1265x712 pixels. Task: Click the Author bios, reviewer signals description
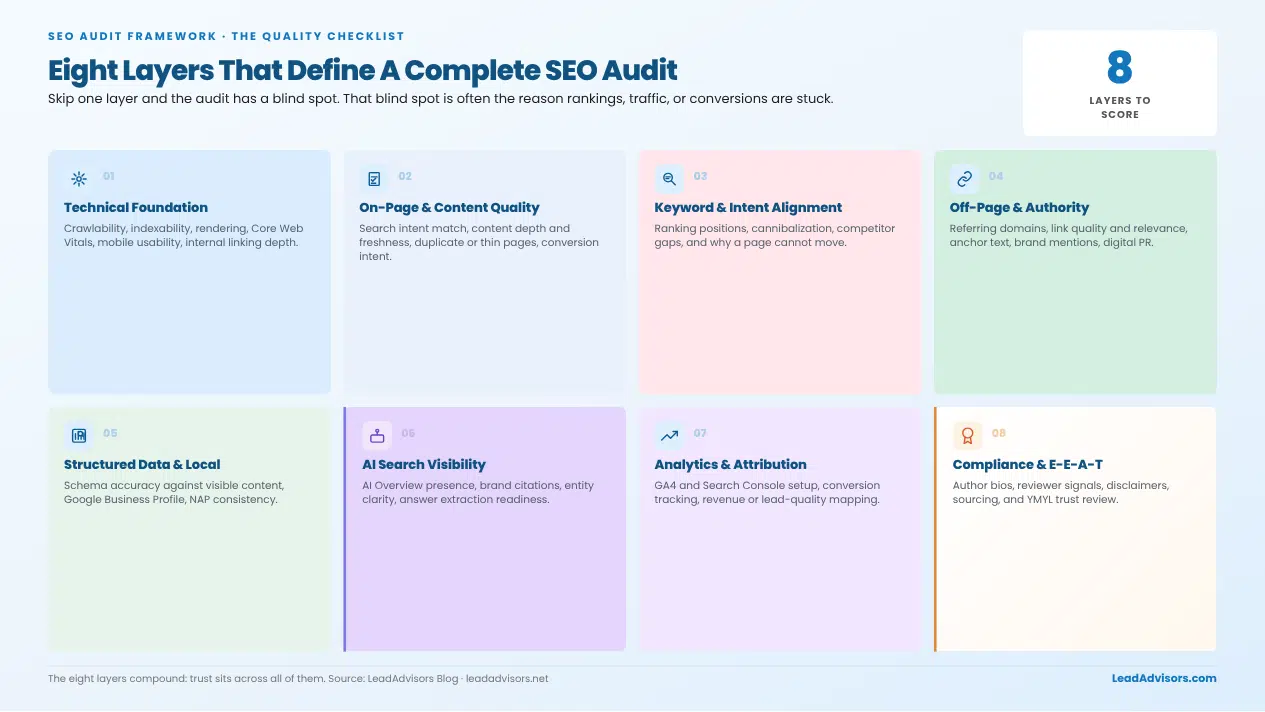click(1061, 493)
